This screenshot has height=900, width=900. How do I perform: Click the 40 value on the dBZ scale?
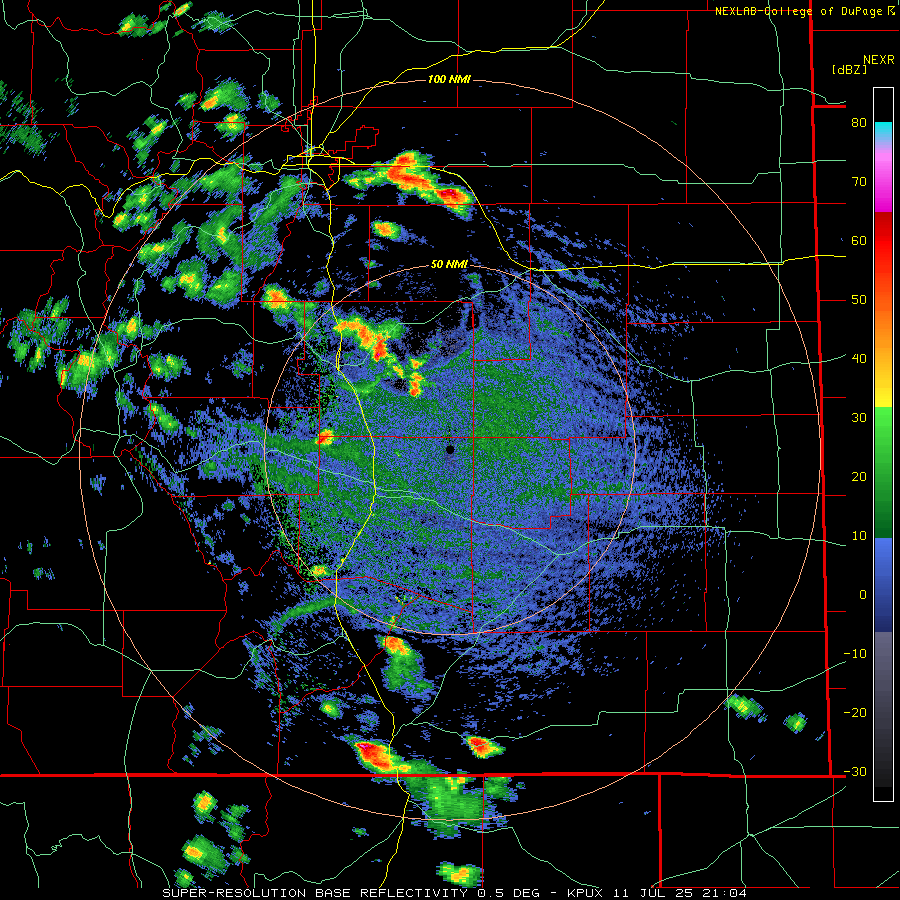coord(859,359)
